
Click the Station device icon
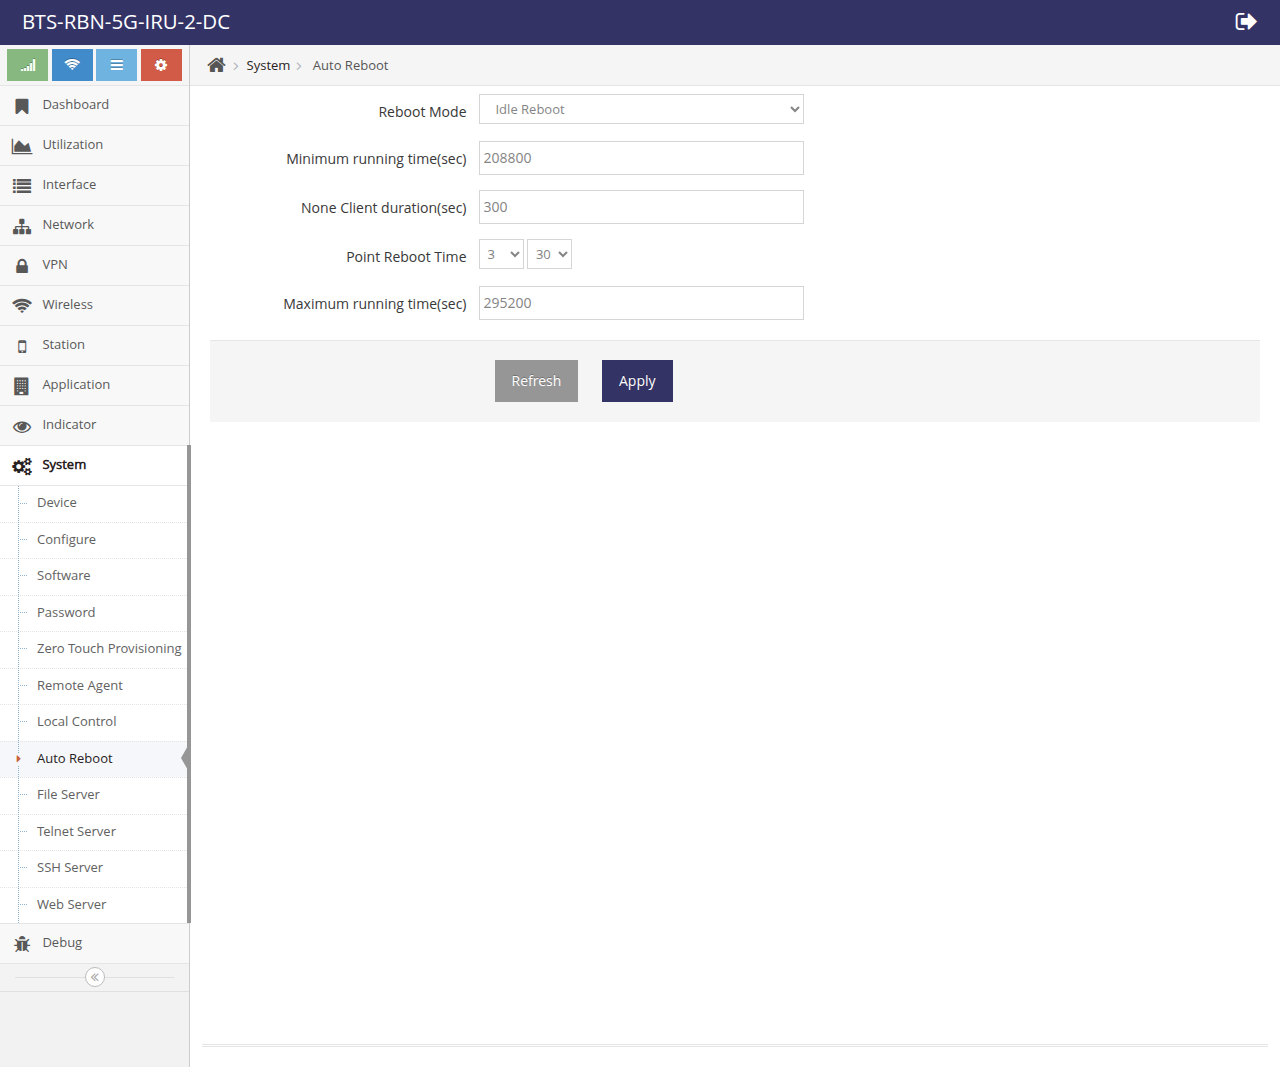[22, 346]
